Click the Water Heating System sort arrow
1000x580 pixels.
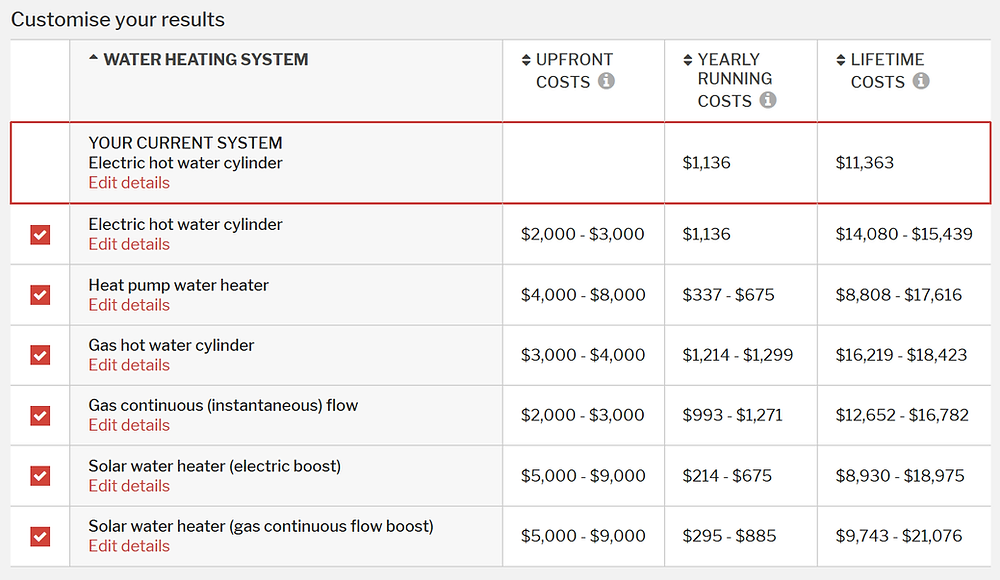94,59
